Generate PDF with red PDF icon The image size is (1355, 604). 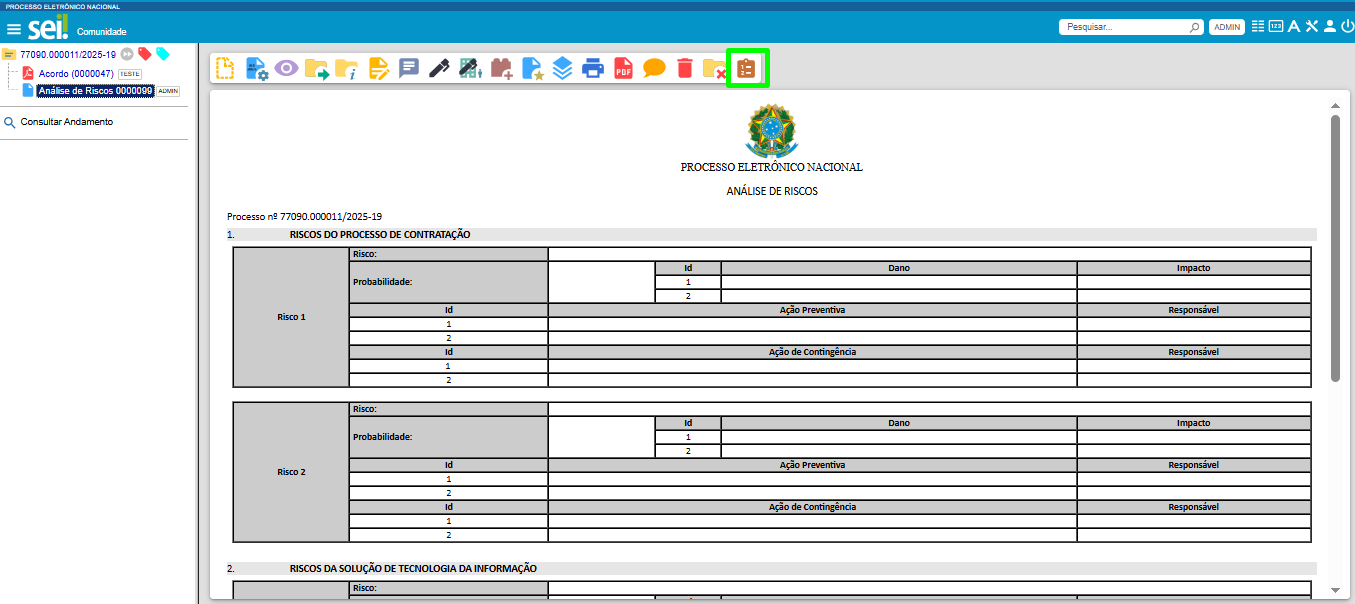tap(624, 68)
